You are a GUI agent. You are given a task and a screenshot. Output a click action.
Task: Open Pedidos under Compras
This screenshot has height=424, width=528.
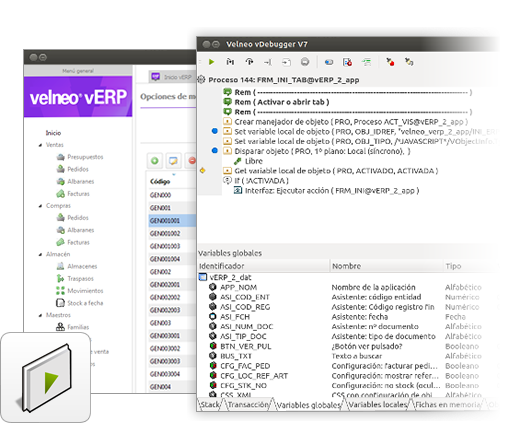(78, 218)
